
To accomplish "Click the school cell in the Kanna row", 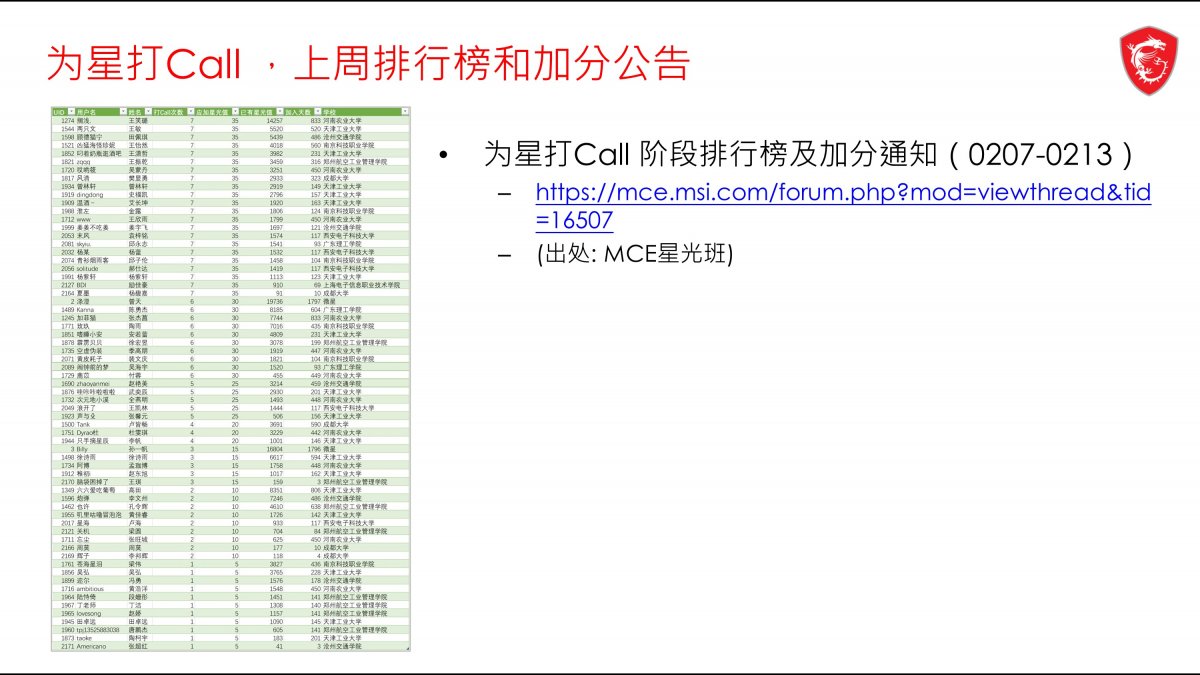I will [x=342, y=310].
